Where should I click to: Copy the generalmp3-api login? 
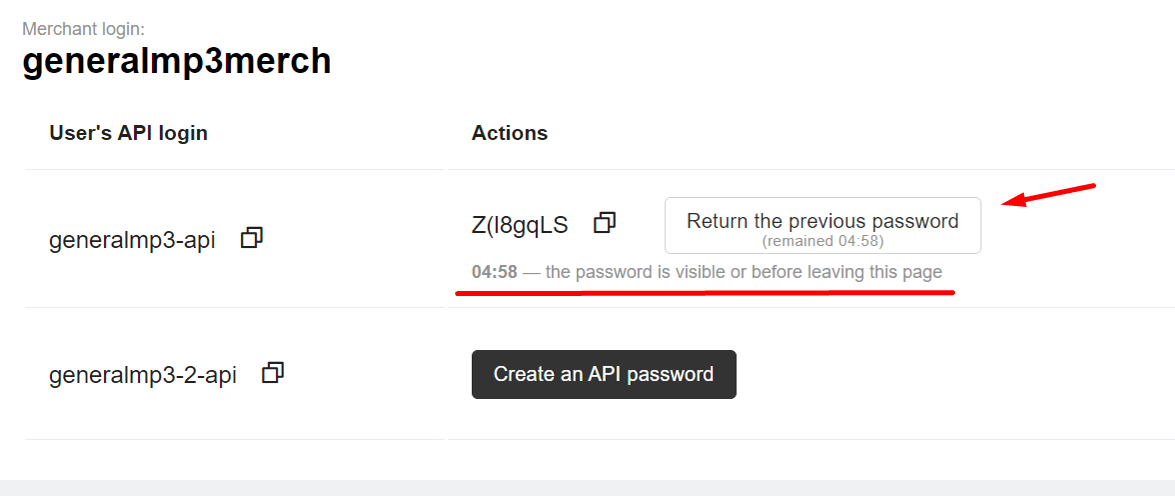[x=252, y=238]
